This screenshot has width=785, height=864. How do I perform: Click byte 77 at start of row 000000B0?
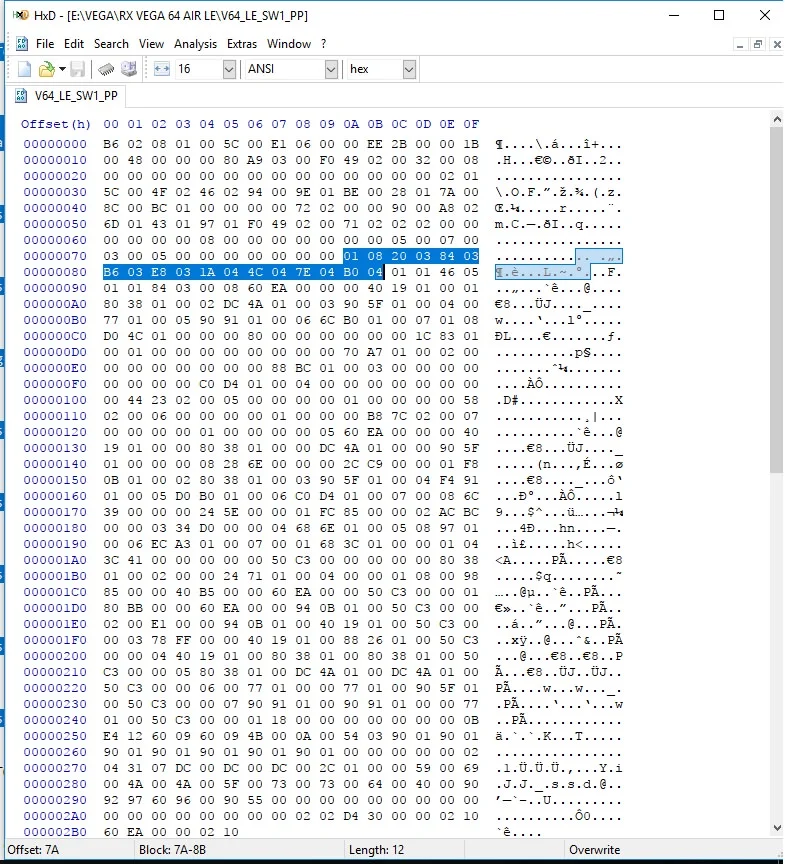(x=111, y=320)
